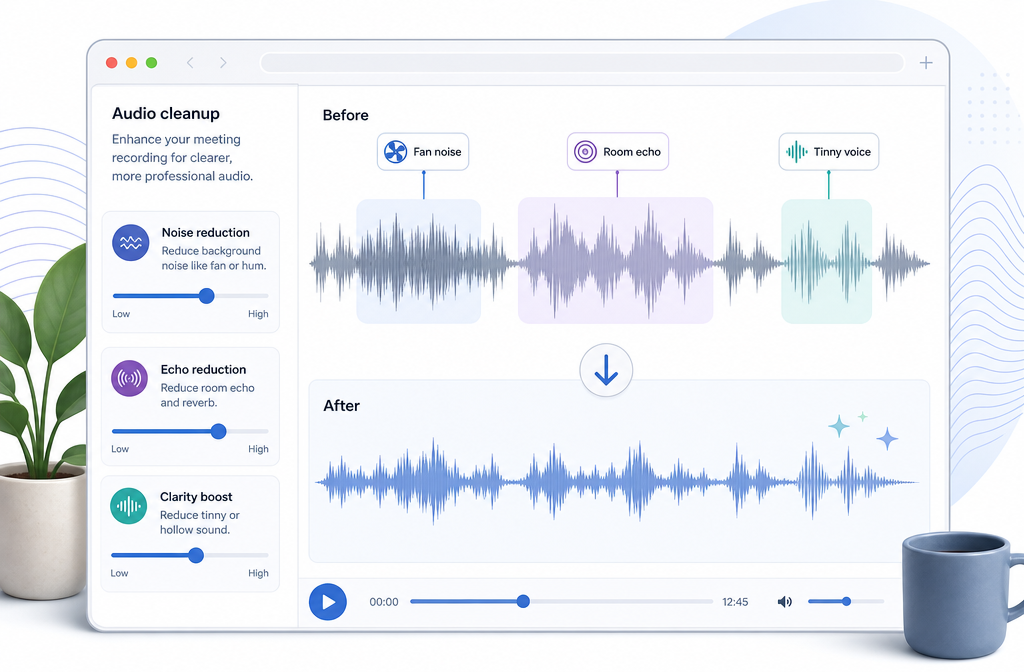This screenshot has height=672, width=1024.
Task: Click the 00:00 elapsed time
Action: [384, 602]
